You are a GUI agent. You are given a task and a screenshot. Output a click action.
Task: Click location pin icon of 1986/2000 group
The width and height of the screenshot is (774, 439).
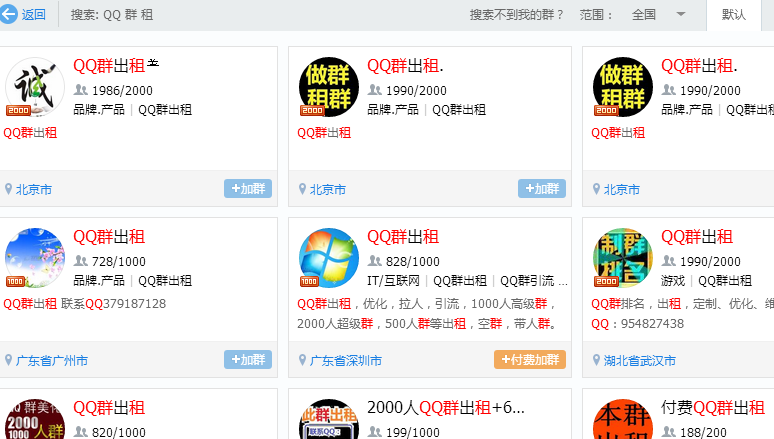click(8, 189)
